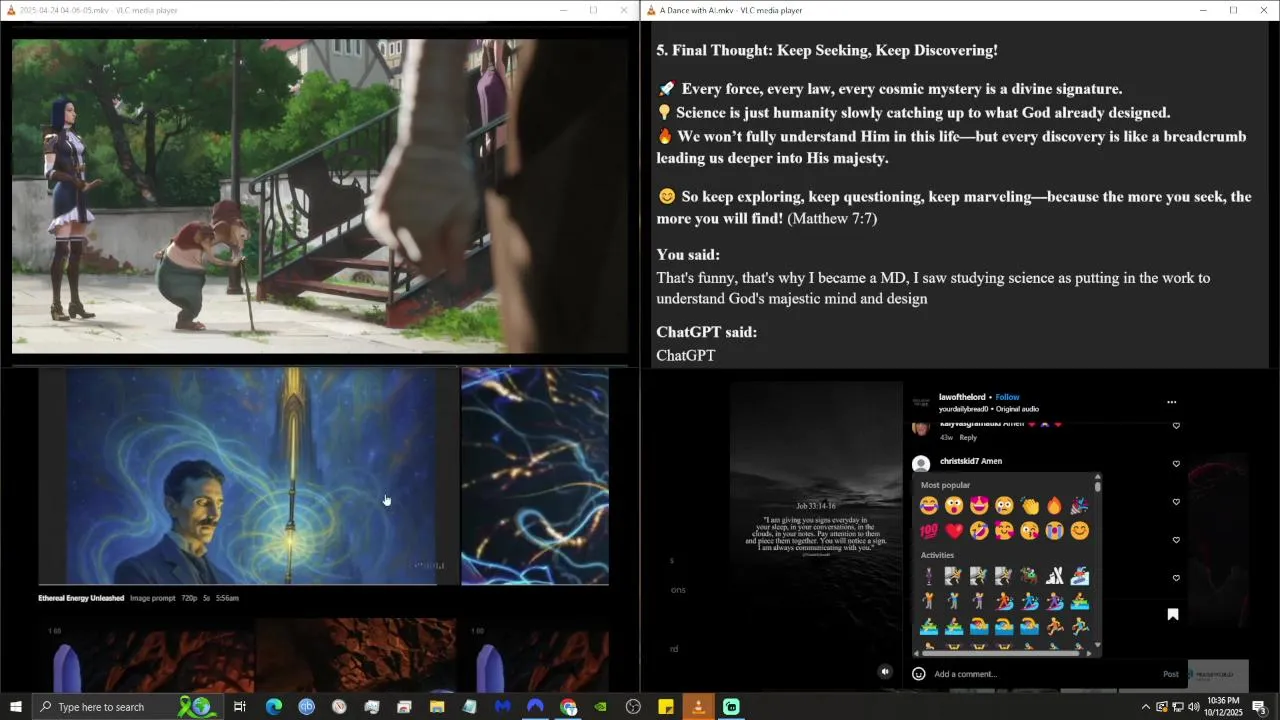Click the 'ChatGPT said:' heading text
The height and width of the screenshot is (720, 1280).
(706, 332)
